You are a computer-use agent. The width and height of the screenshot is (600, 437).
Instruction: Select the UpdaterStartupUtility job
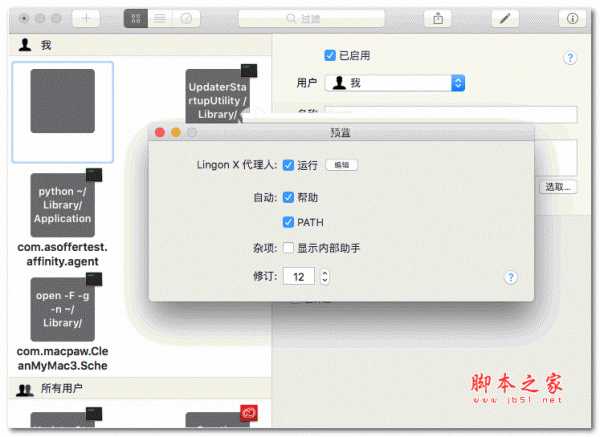tap(217, 96)
